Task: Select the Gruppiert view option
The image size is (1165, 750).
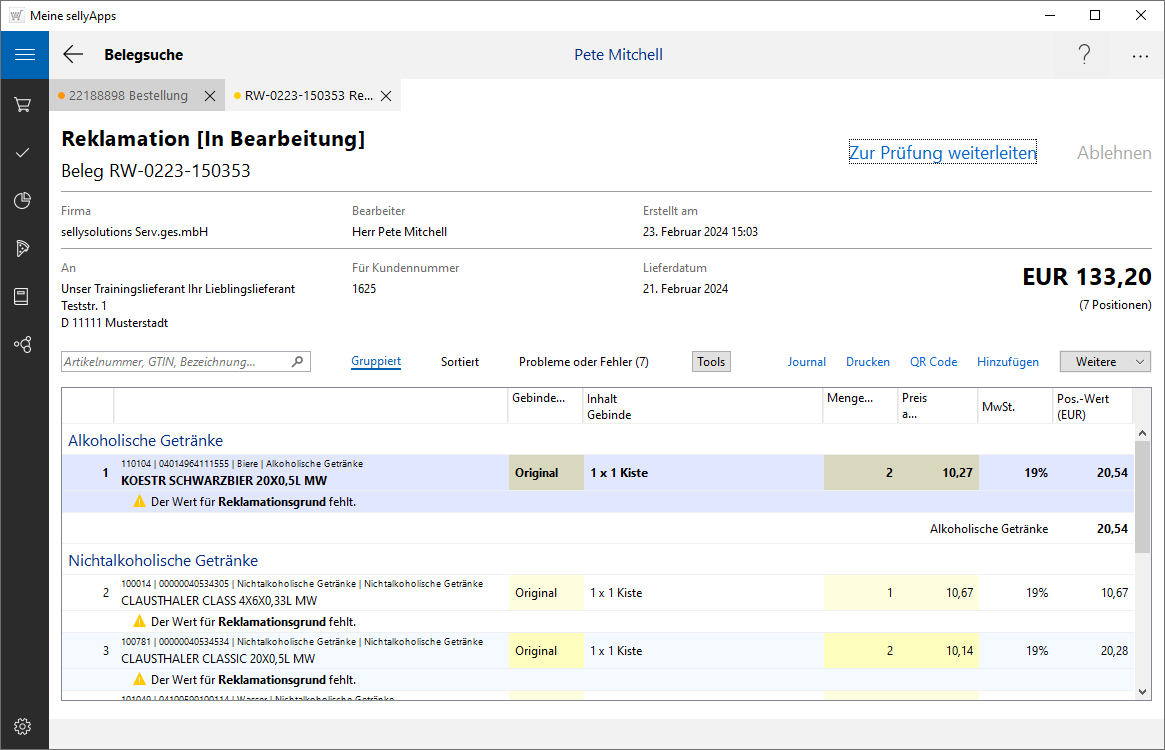Action: [x=376, y=362]
